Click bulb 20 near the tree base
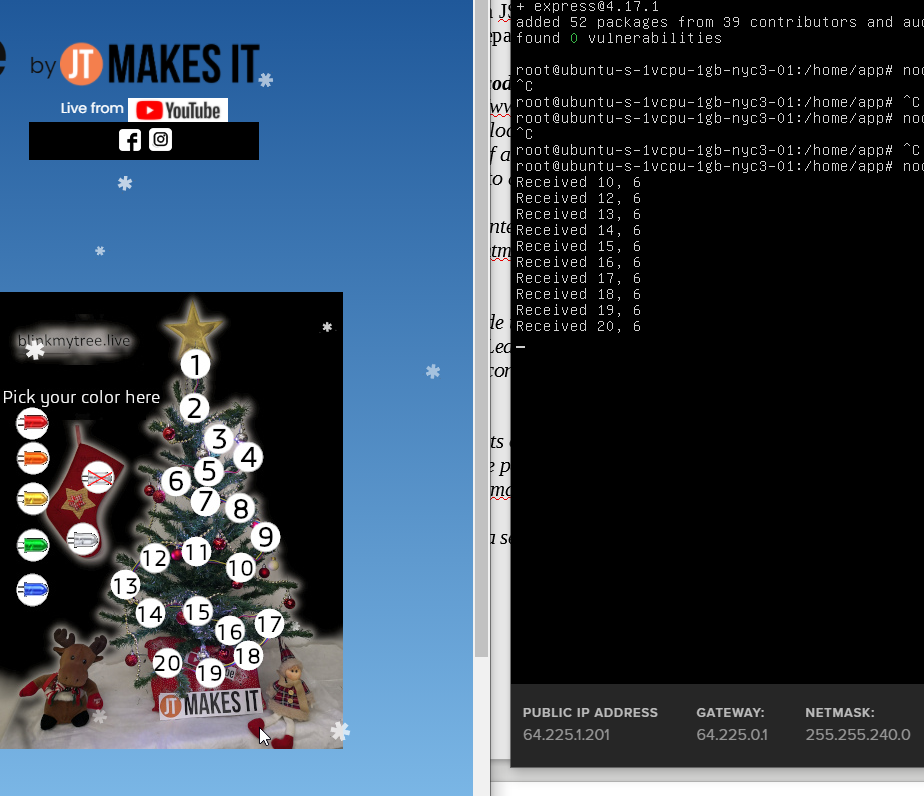 pyautogui.click(x=167, y=662)
